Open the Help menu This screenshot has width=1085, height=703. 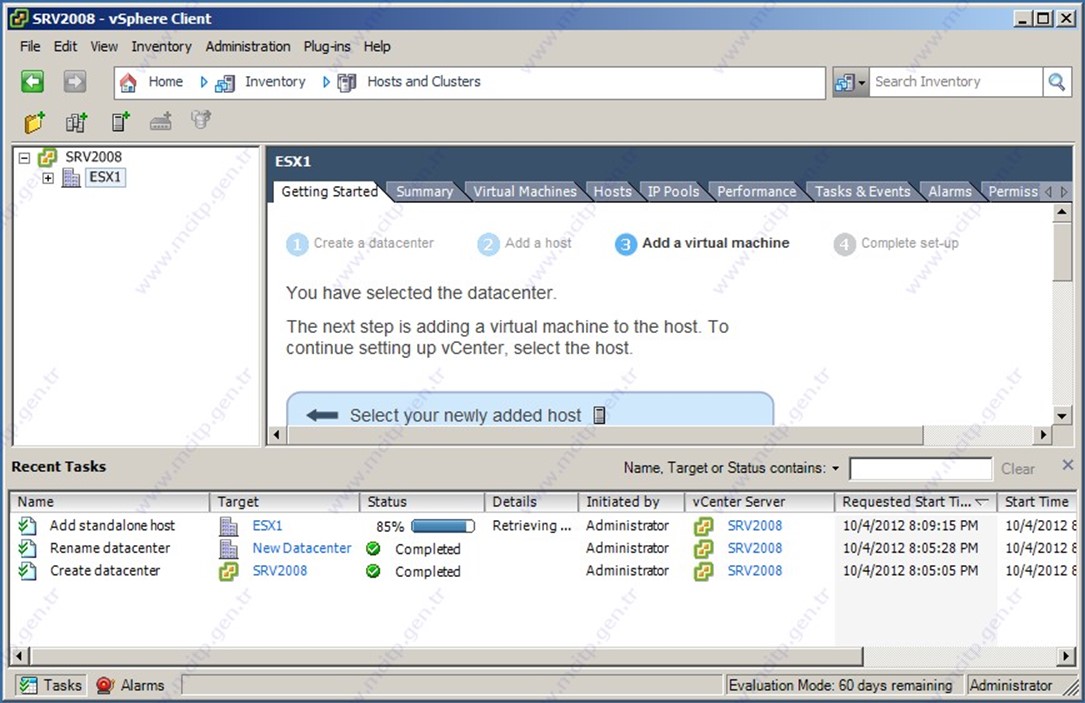point(377,46)
